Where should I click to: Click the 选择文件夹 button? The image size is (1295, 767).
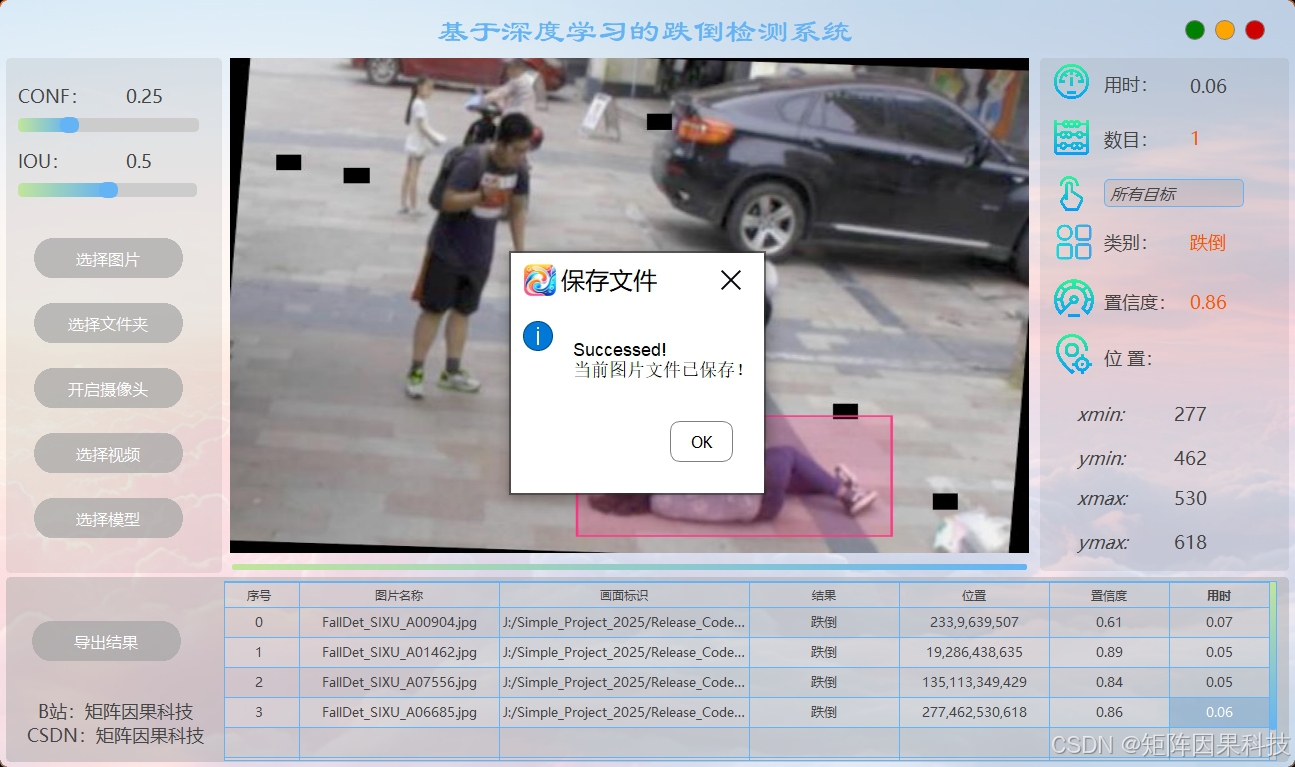(x=108, y=324)
